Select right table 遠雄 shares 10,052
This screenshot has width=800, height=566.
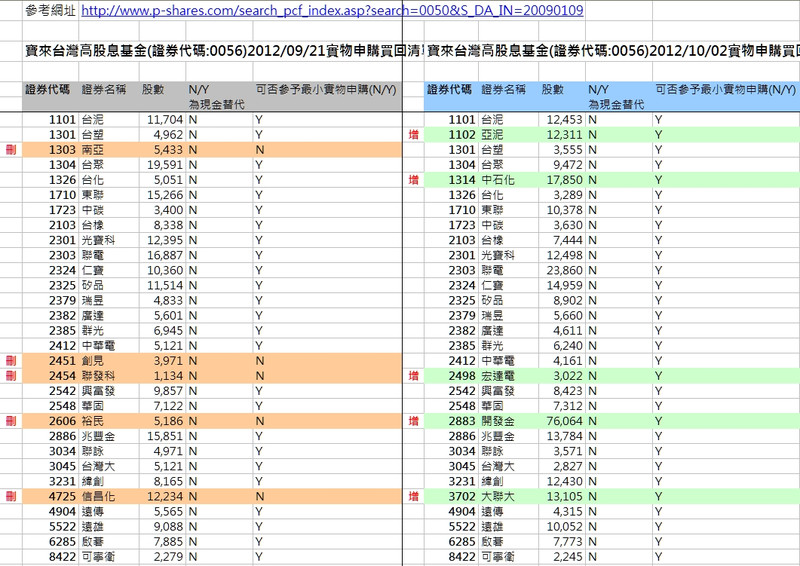(564, 527)
